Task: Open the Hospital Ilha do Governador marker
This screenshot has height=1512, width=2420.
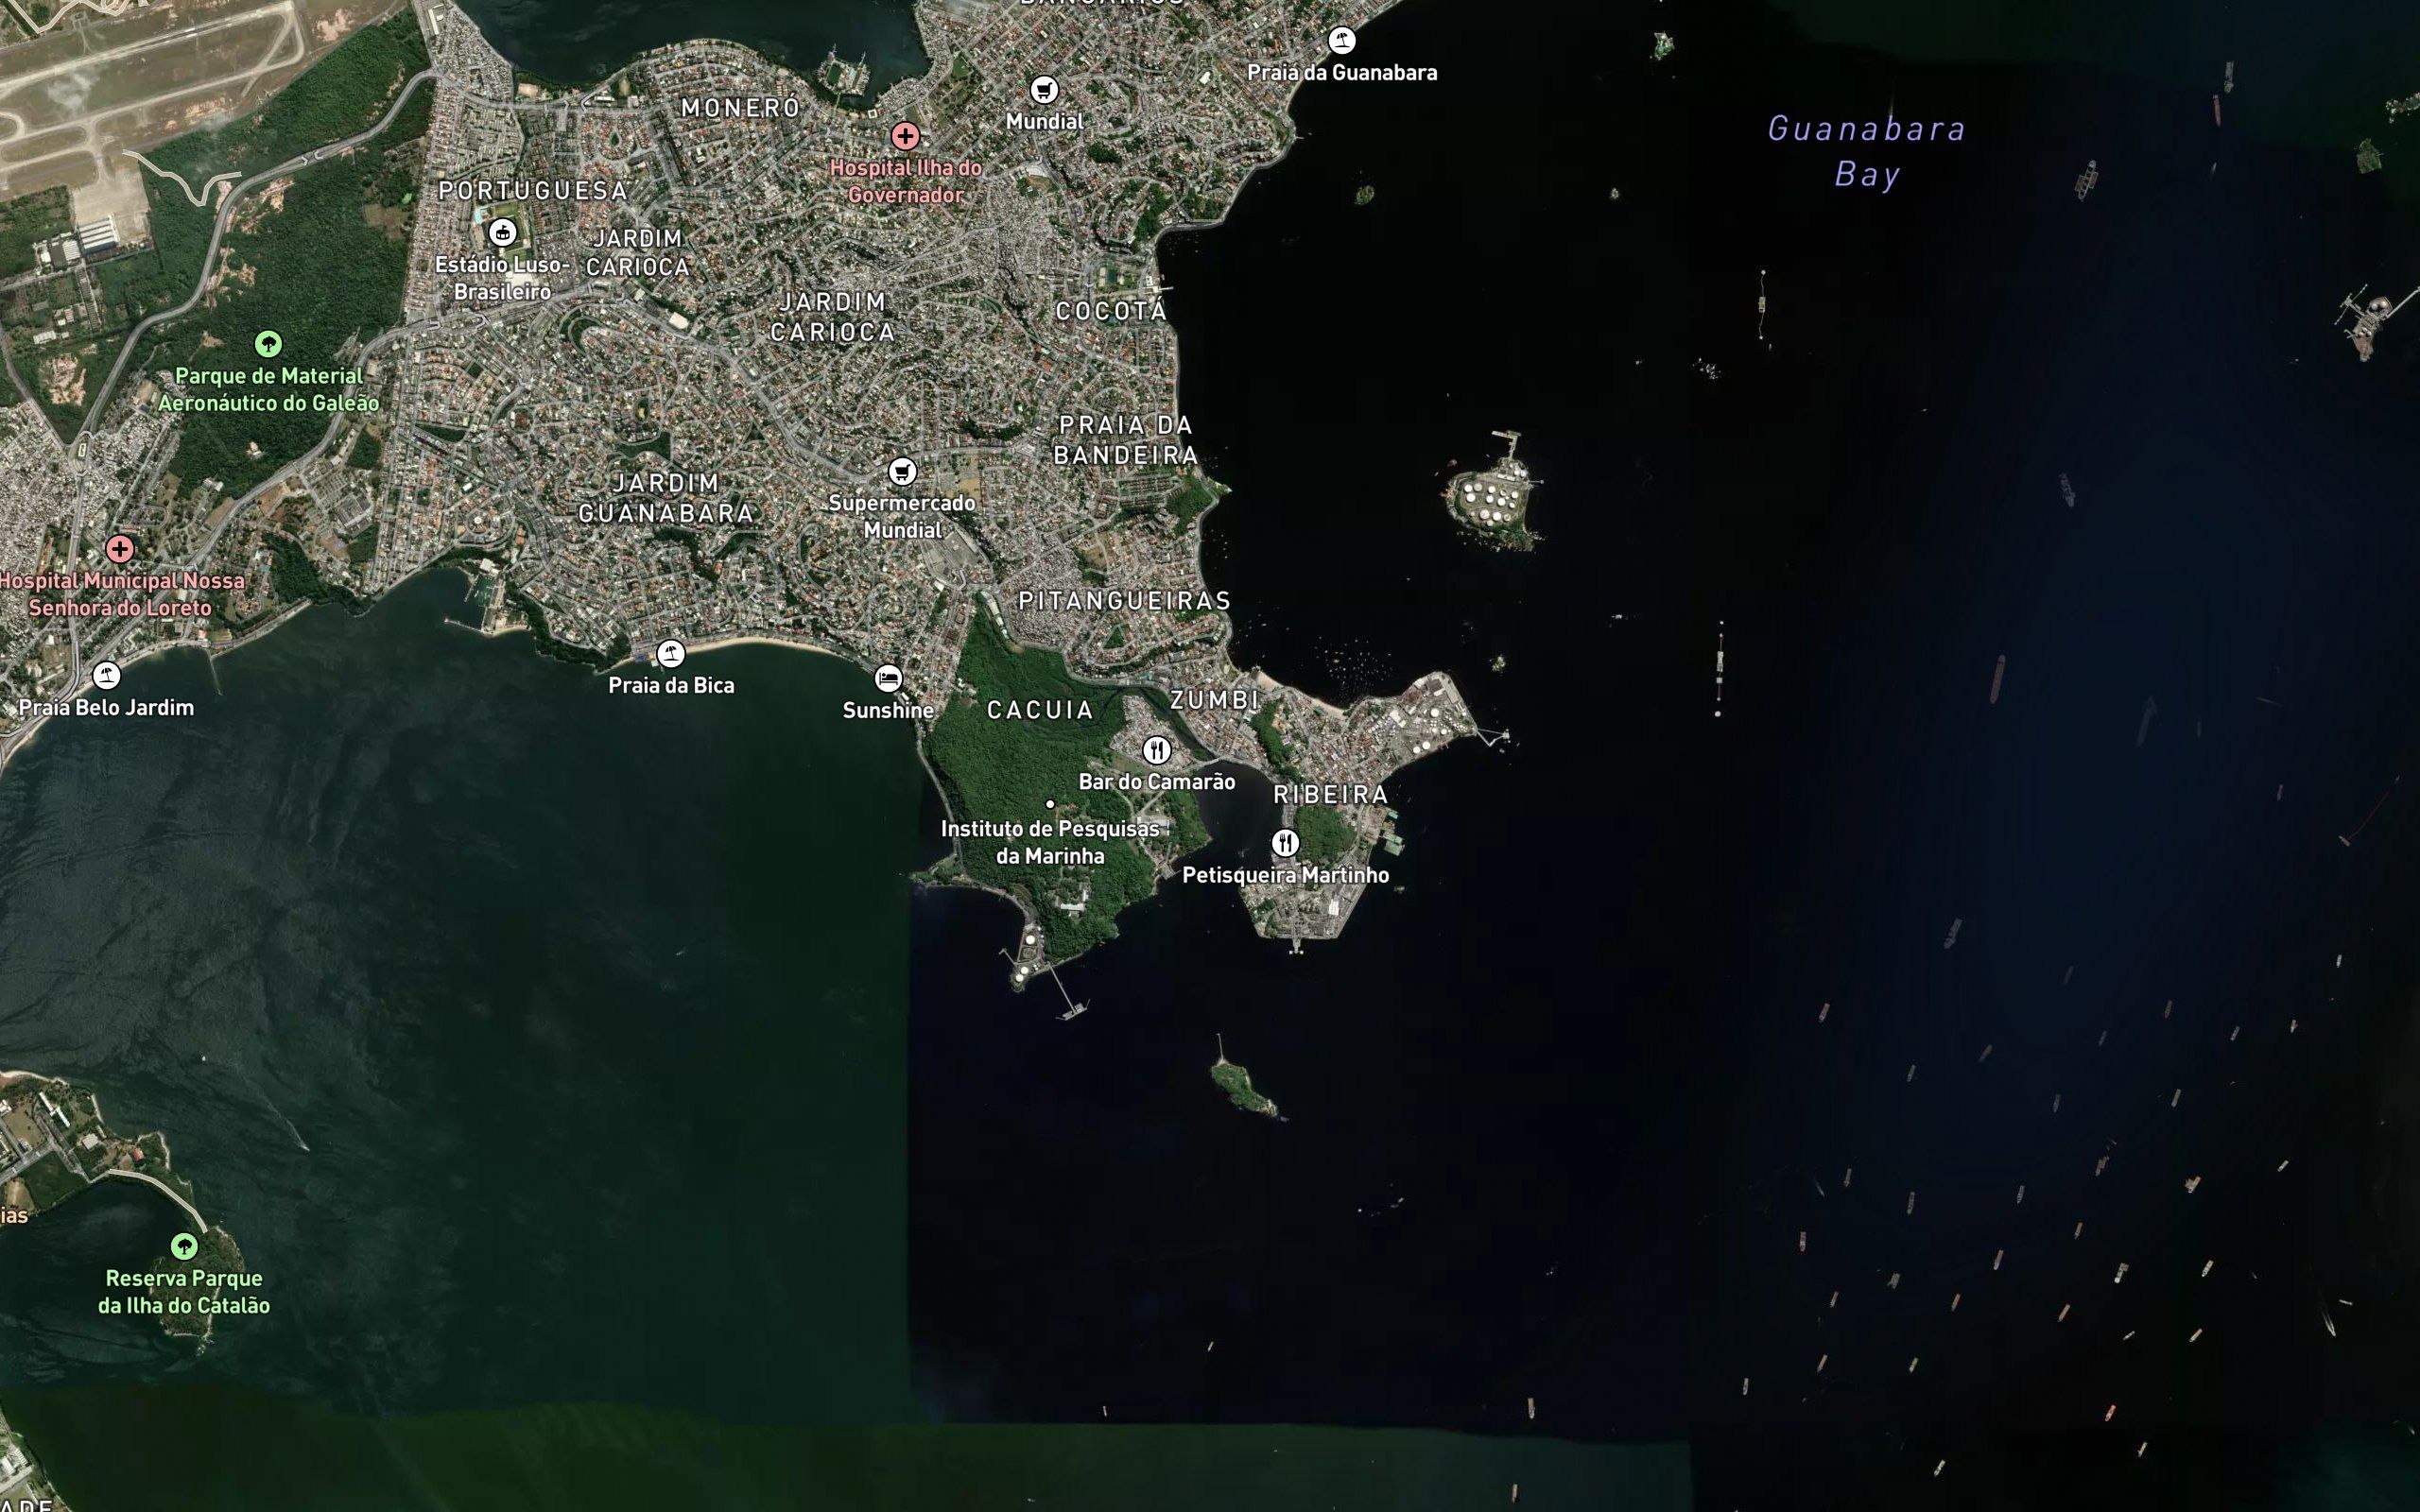Action: coord(905,135)
